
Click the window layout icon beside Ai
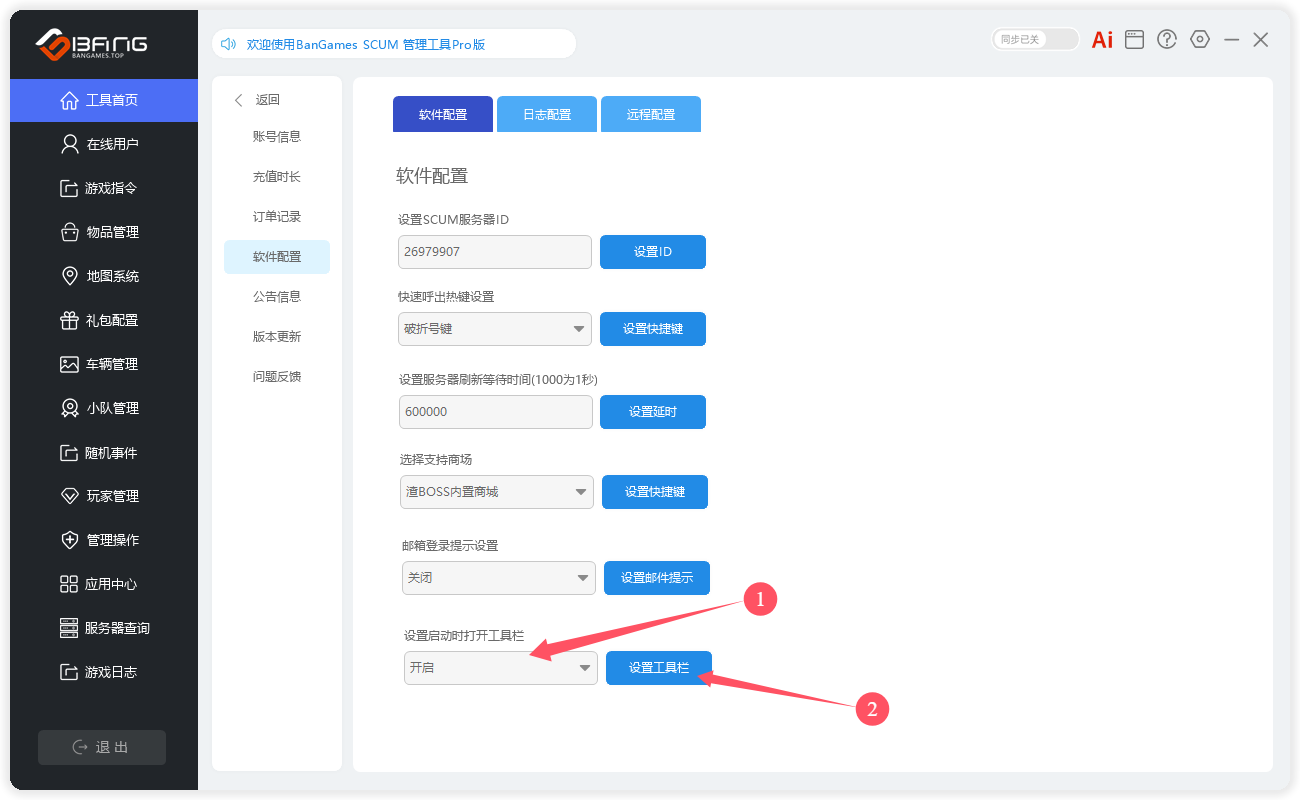(x=1134, y=39)
